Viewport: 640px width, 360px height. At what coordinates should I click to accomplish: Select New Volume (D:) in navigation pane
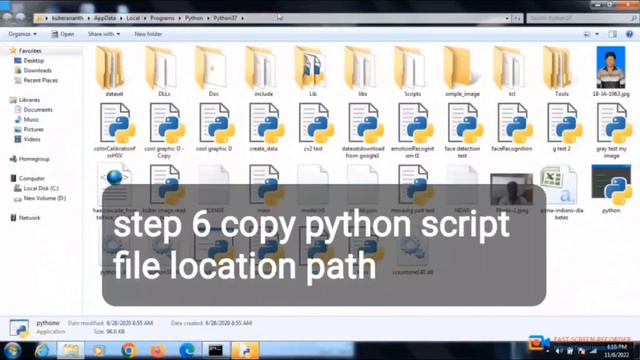coord(44,198)
